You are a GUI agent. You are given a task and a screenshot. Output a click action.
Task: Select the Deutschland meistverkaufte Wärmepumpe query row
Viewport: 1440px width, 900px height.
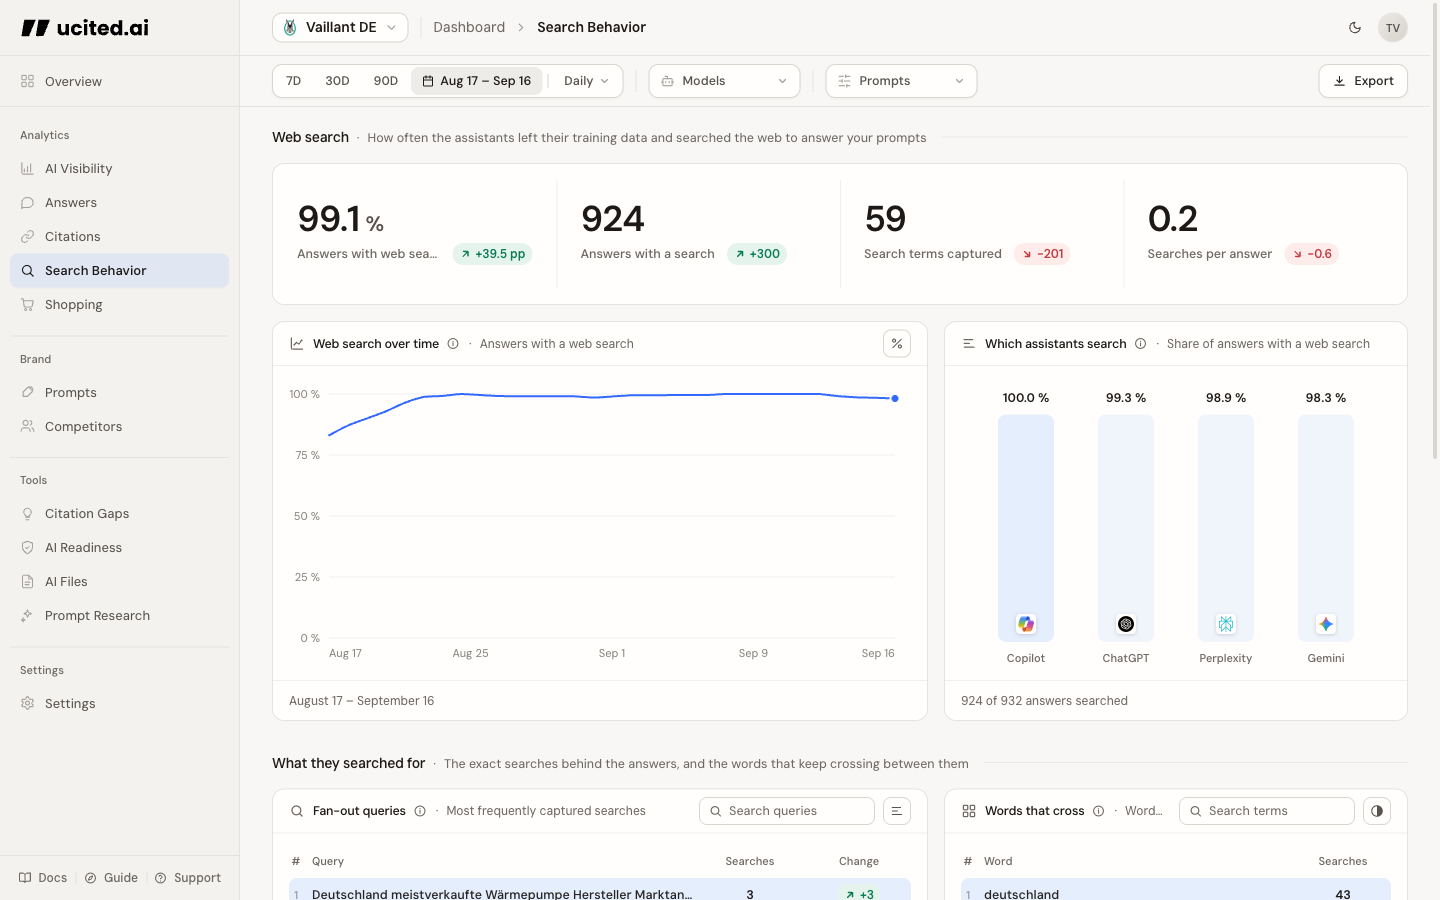[600, 891]
